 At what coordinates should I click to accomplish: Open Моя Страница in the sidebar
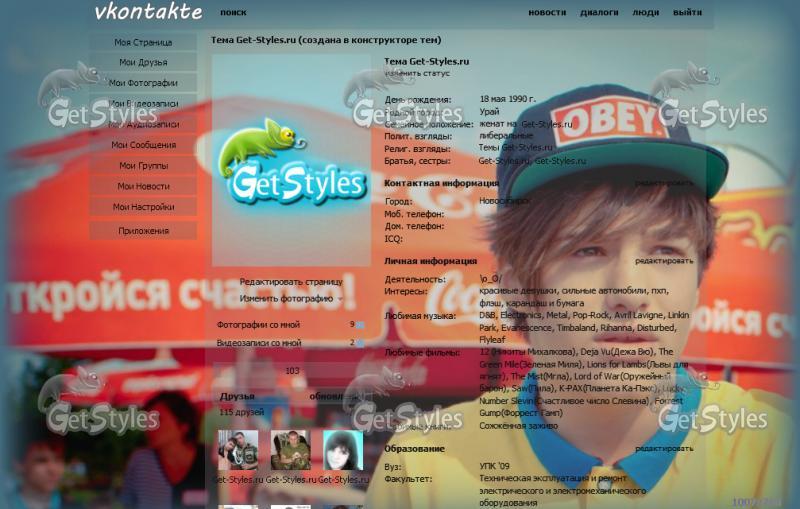coord(143,42)
